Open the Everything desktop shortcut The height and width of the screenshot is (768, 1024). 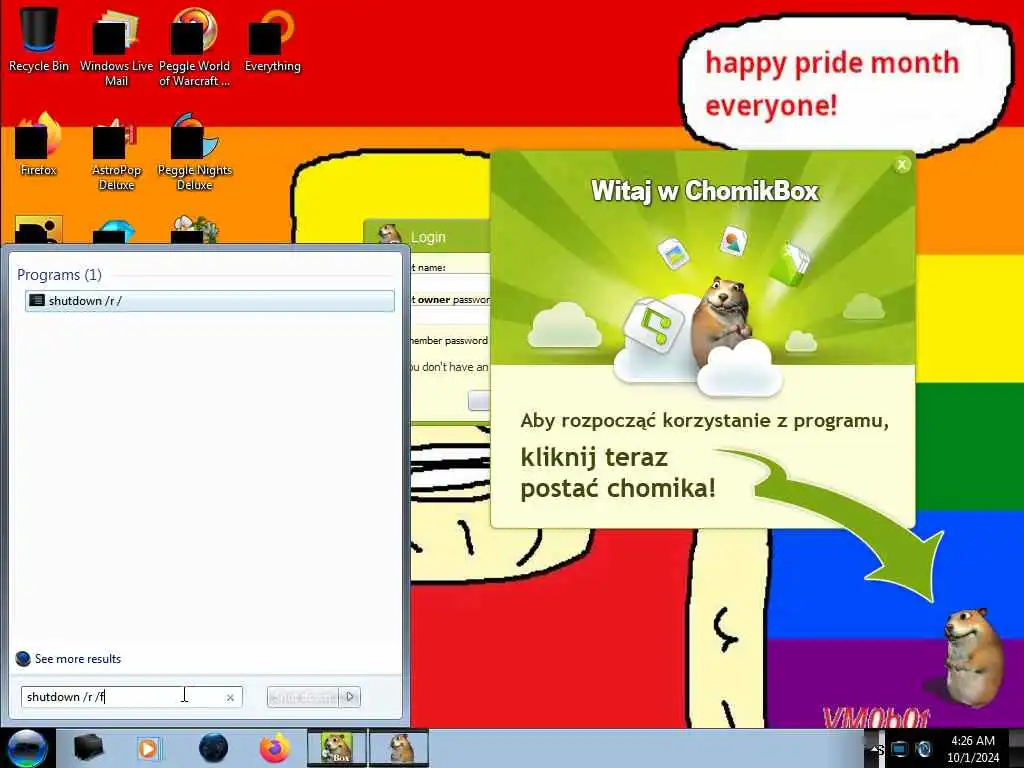click(273, 40)
